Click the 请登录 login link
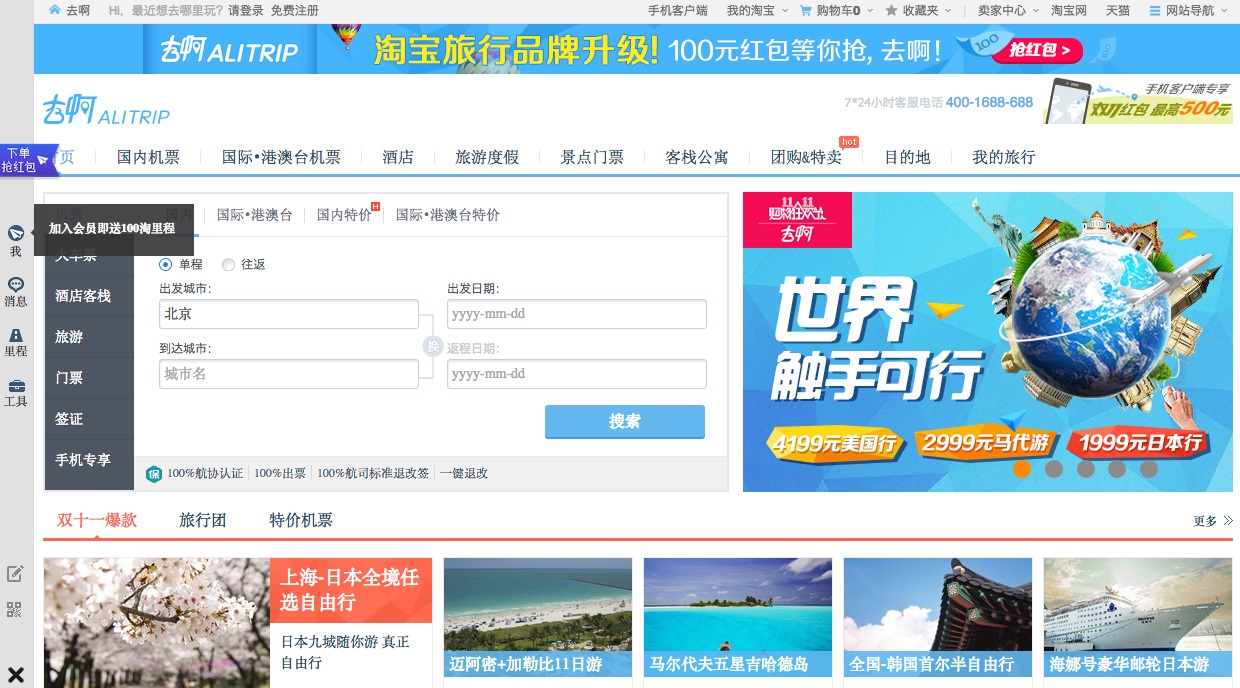This screenshot has height=688, width=1240. coord(246,10)
